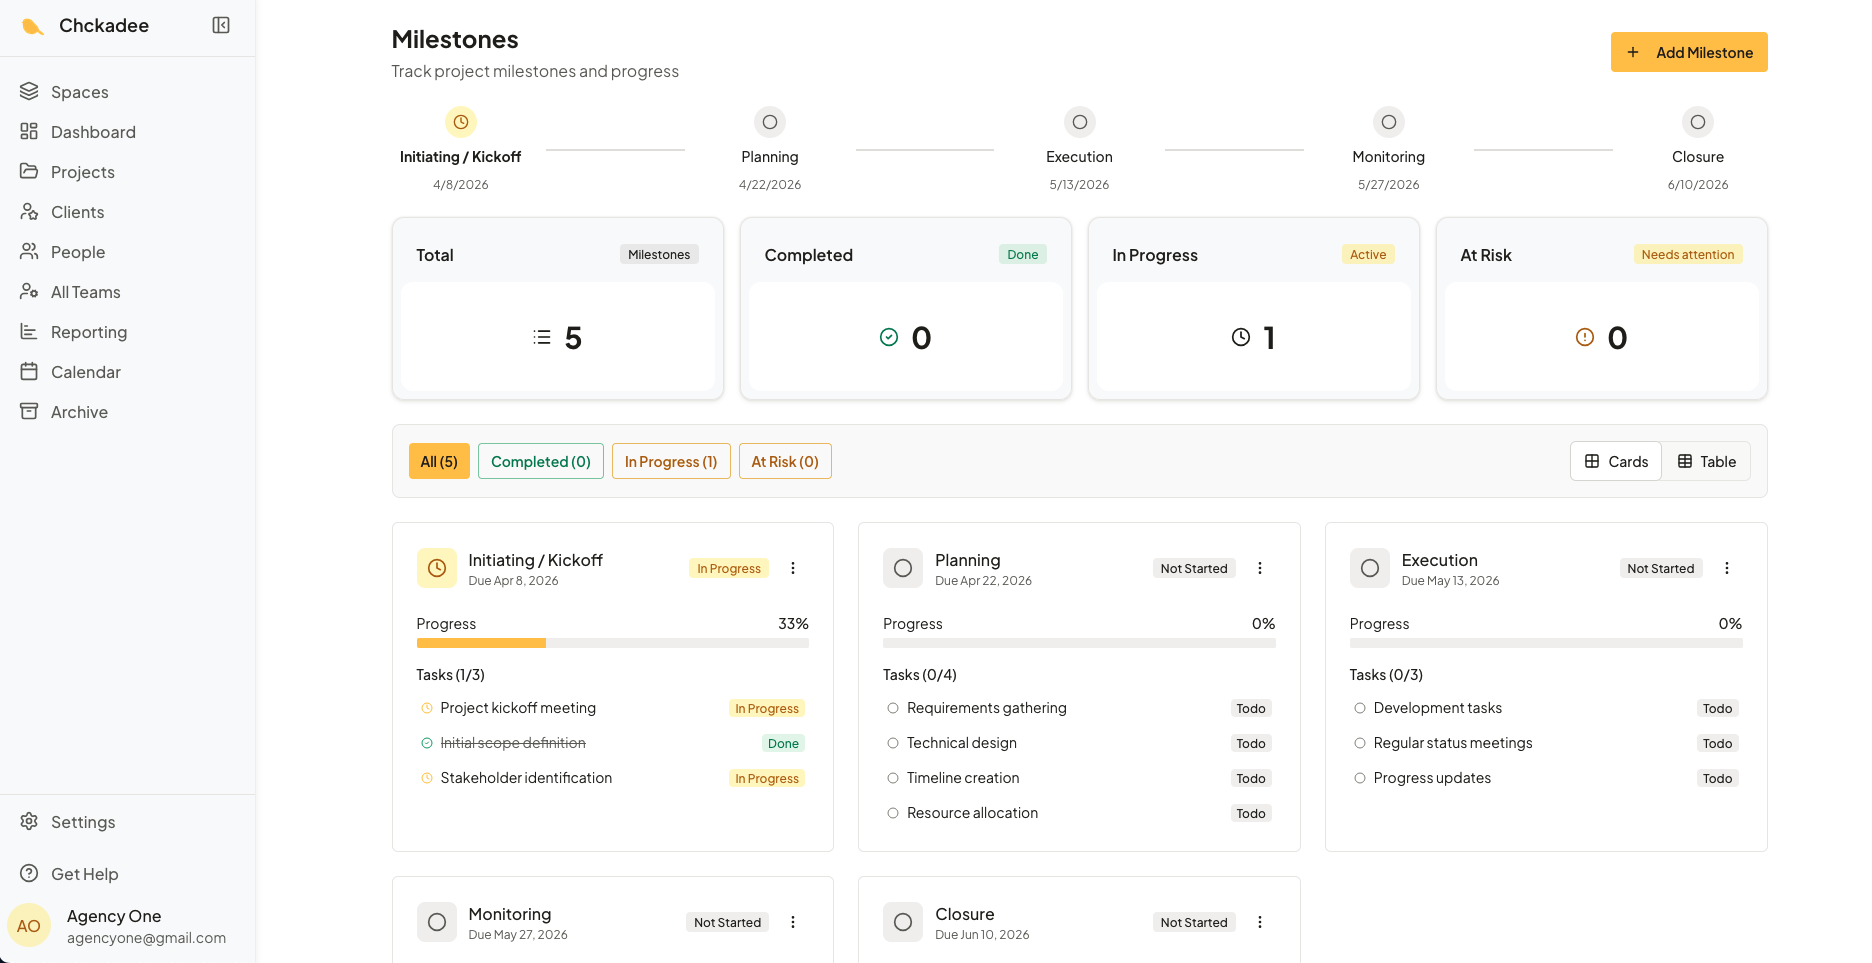Collapse the sidebar panel icon
Screen dimensions: 1872x963
pyautogui.click(x=221, y=25)
